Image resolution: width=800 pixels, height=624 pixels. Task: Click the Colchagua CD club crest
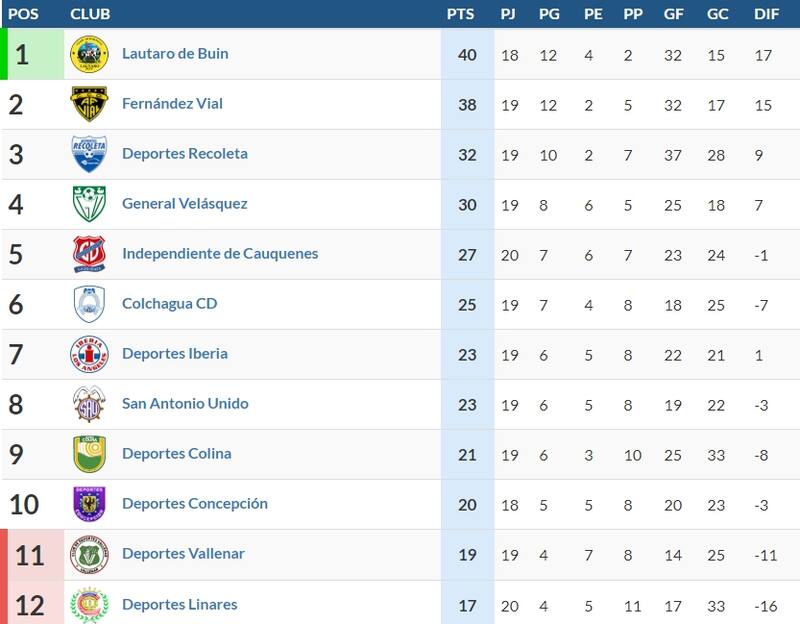[89, 304]
